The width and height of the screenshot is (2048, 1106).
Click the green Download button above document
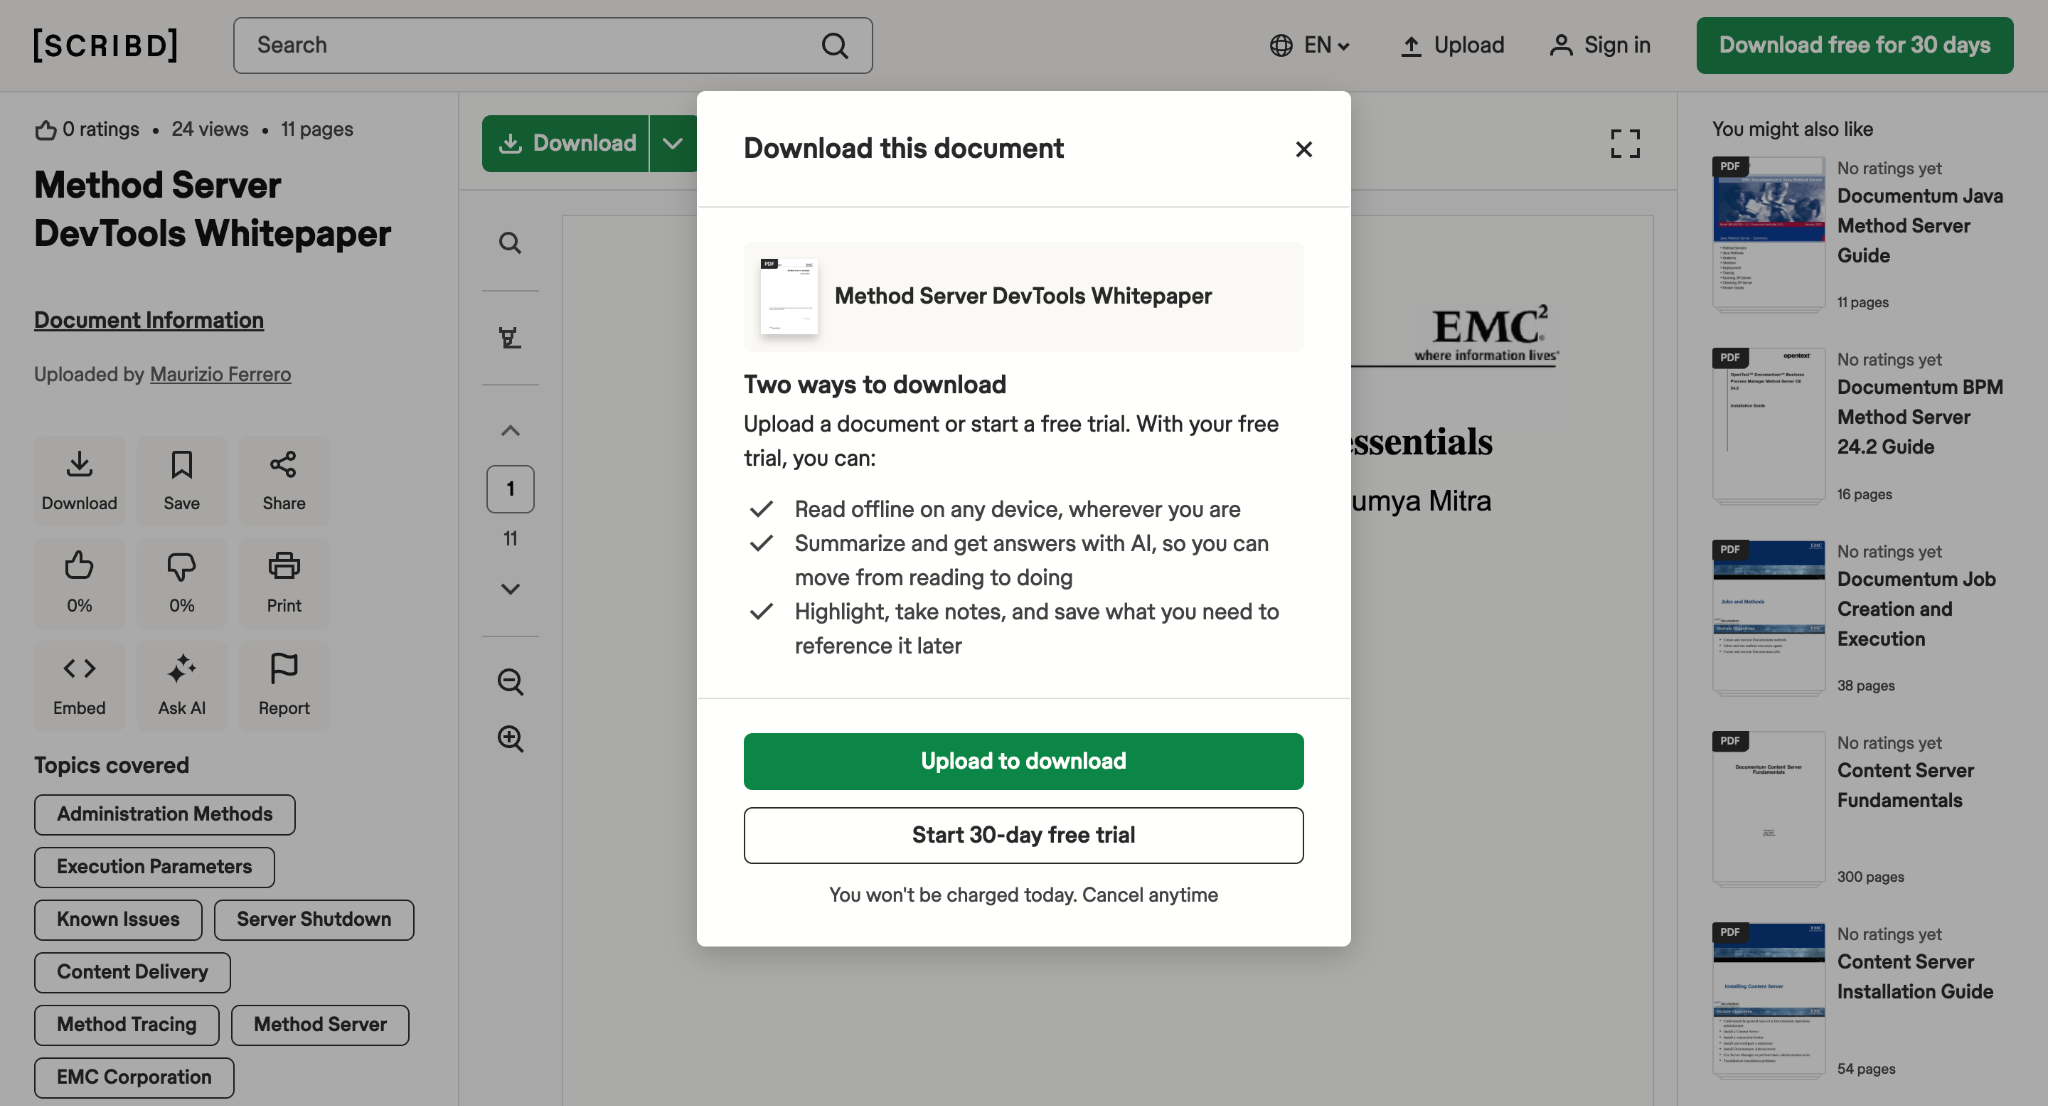point(566,143)
